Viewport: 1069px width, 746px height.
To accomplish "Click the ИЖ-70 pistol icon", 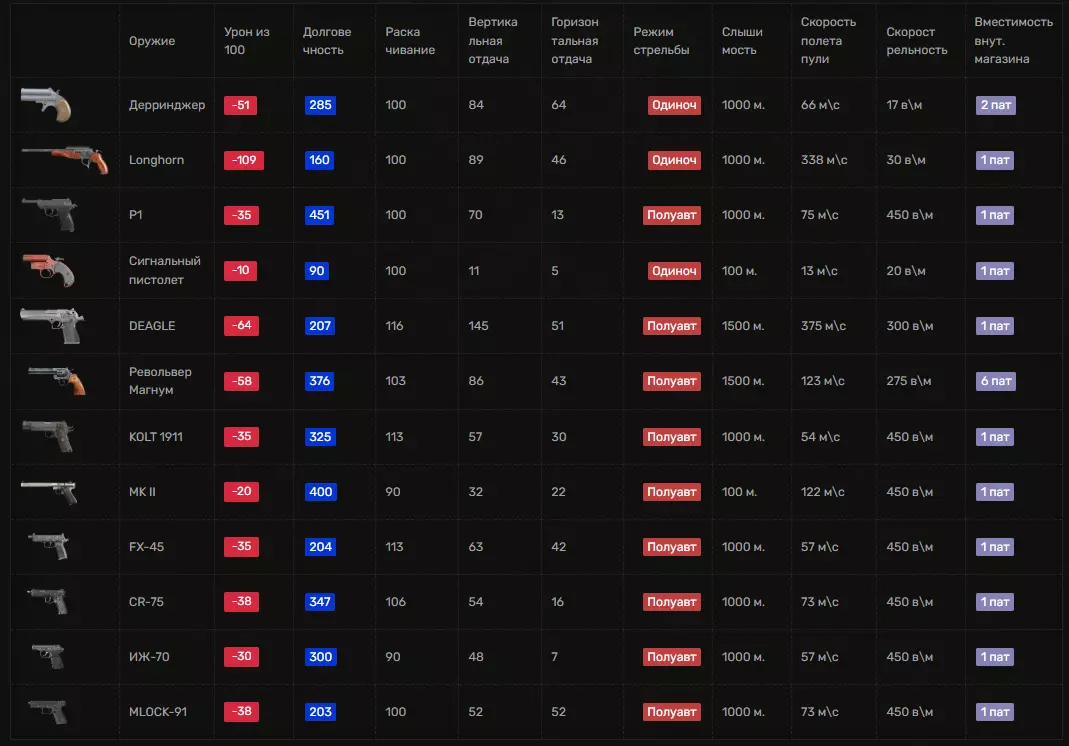I will [48, 656].
